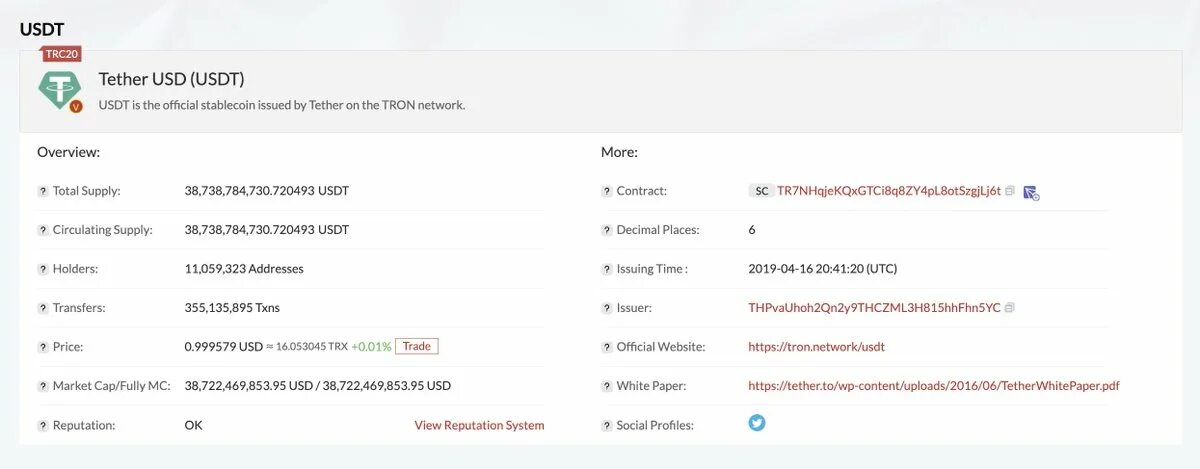Open View Reputation System link

[x=479, y=425]
